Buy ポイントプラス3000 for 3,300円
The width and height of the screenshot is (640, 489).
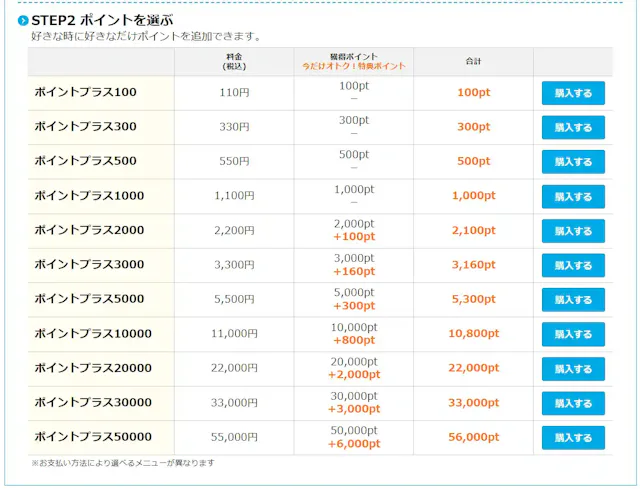pyautogui.click(x=573, y=265)
